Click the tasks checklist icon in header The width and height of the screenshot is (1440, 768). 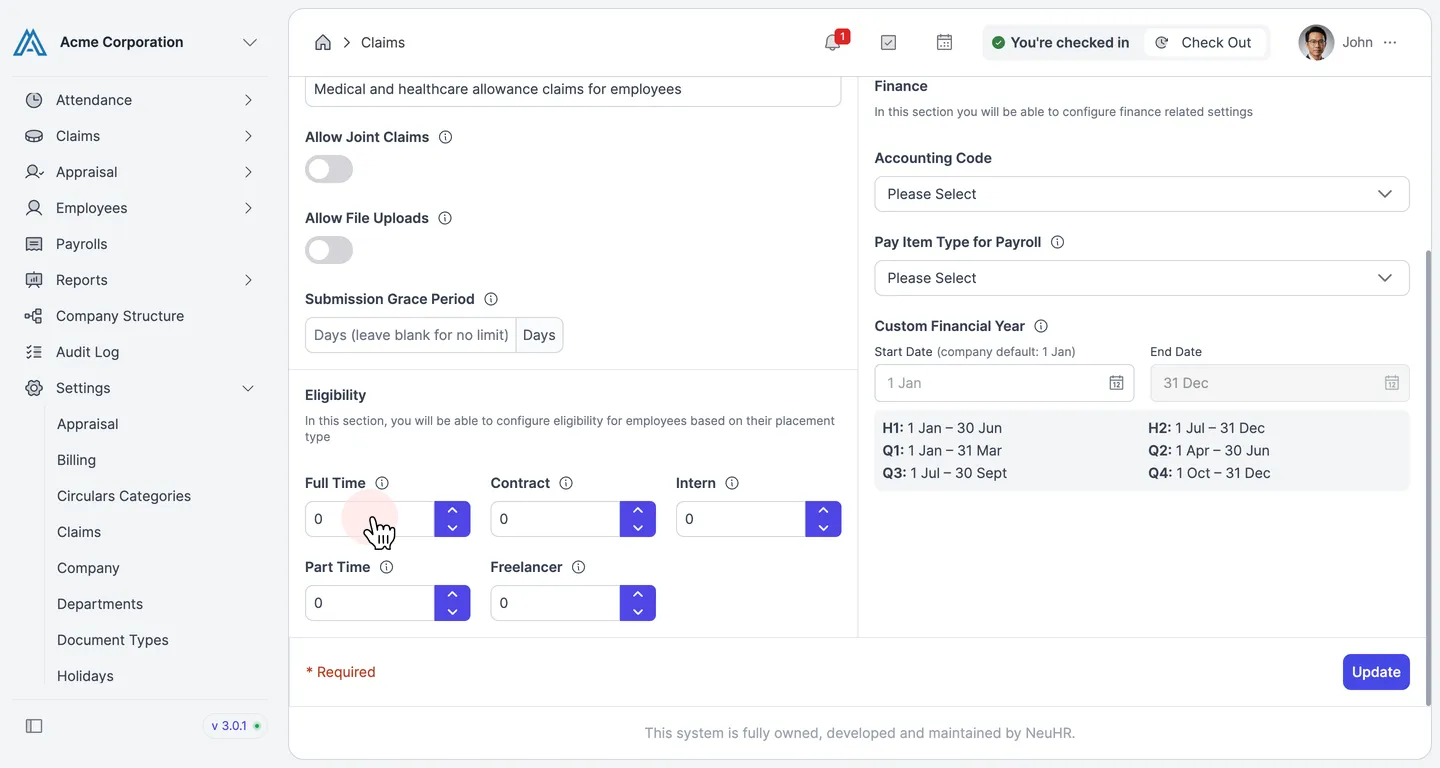coord(888,42)
